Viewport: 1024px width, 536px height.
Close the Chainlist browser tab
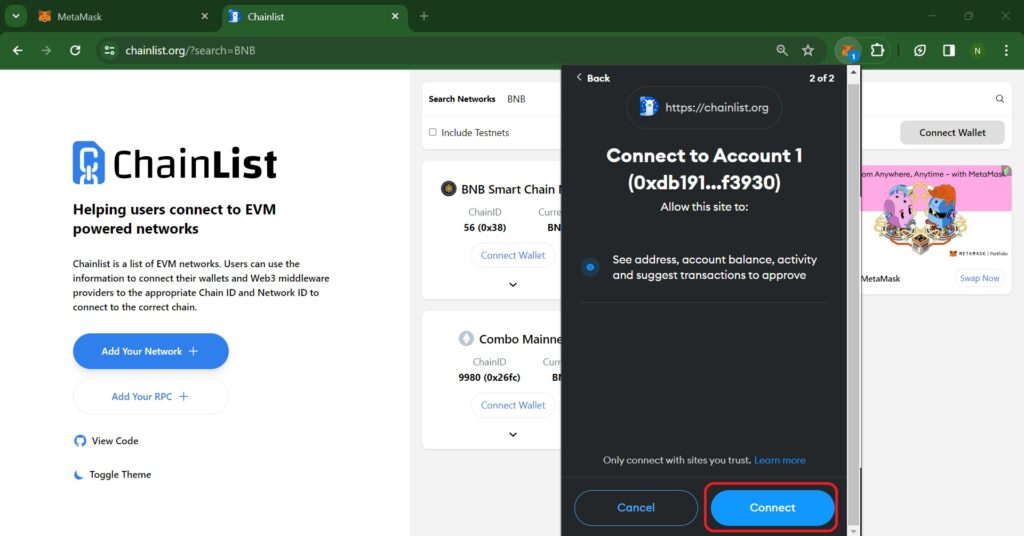coord(394,16)
